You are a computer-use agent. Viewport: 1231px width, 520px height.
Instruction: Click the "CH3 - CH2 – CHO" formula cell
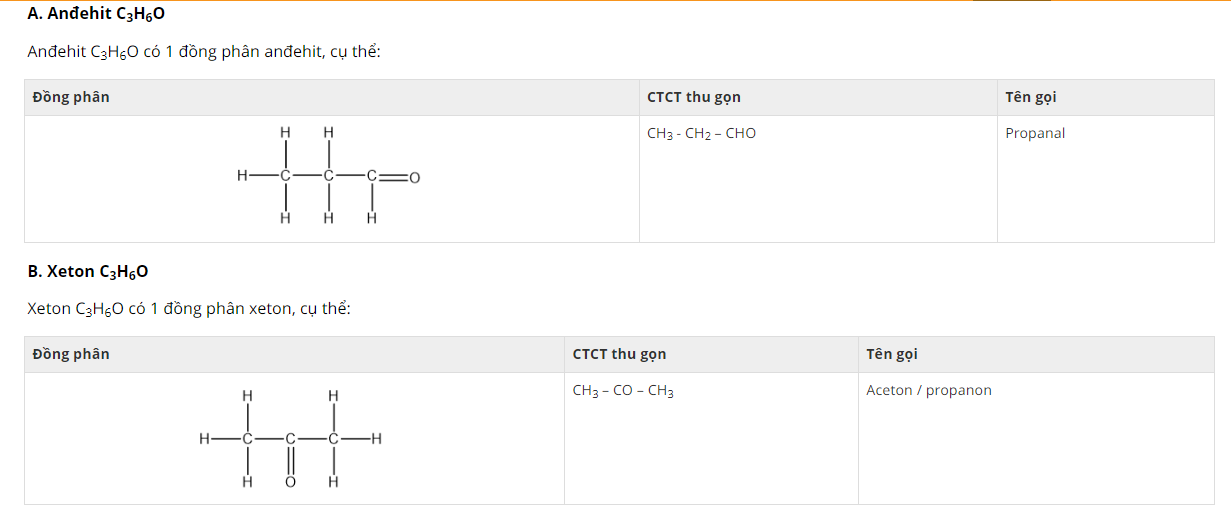click(701, 133)
